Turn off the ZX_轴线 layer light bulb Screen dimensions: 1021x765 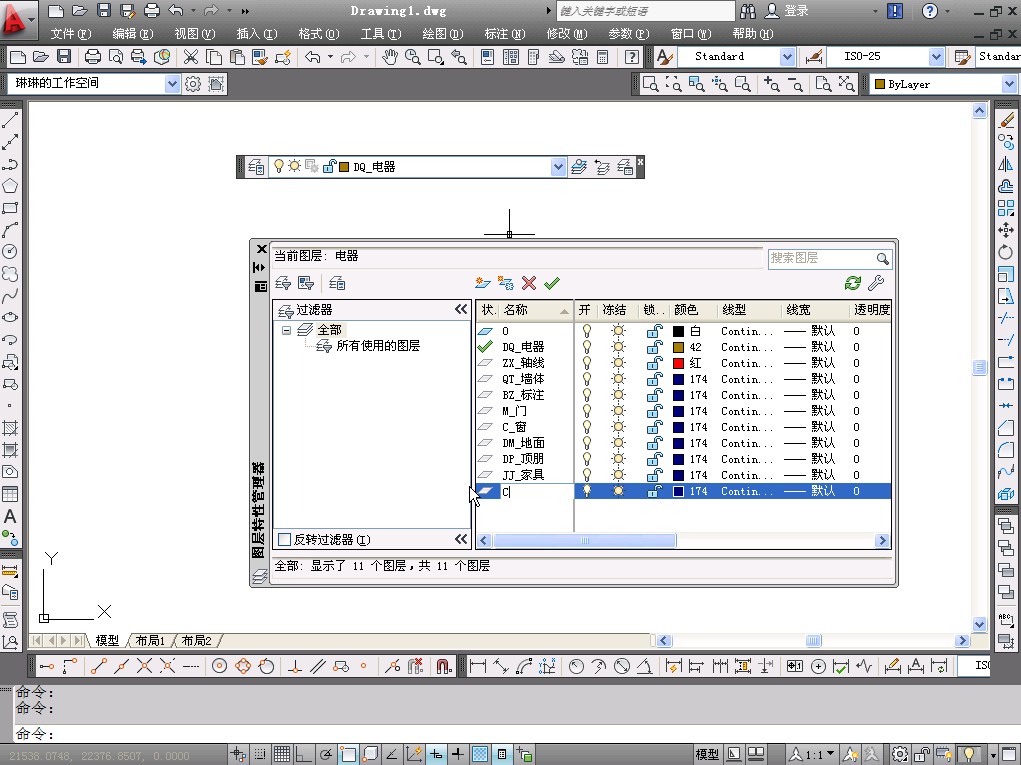587,363
